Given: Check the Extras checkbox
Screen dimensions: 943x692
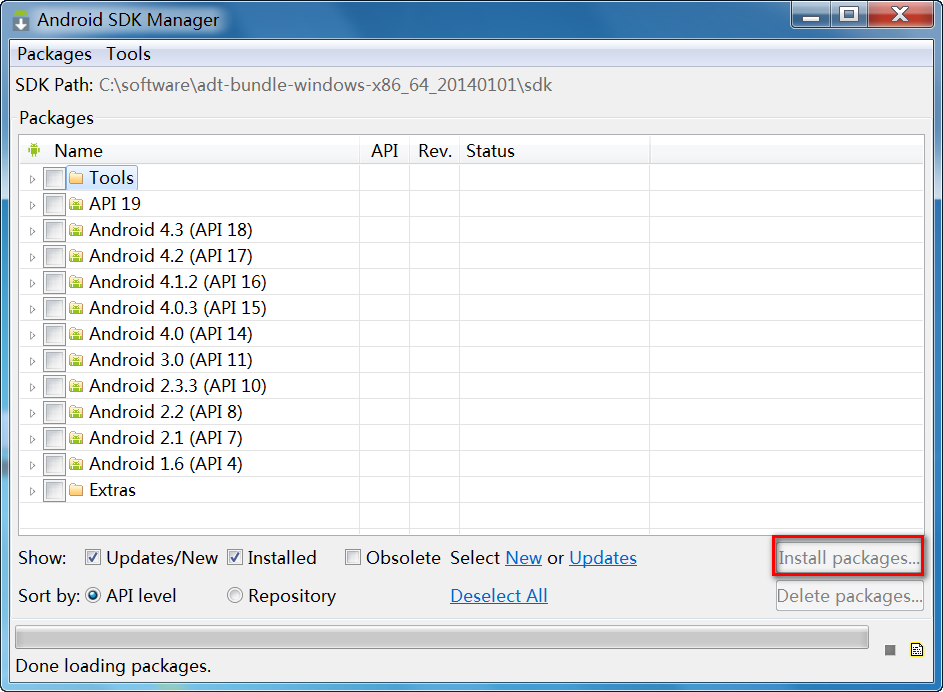Looking at the screenshot, I should pyautogui.click(x=54, y=491).
